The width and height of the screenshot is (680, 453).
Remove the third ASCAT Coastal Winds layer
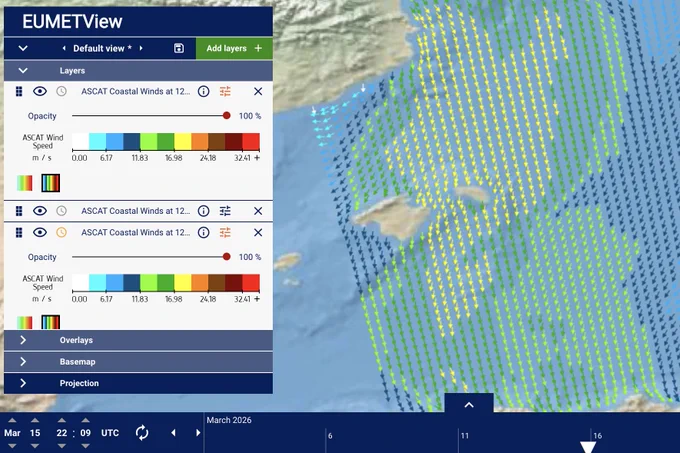tap(258, 232)
